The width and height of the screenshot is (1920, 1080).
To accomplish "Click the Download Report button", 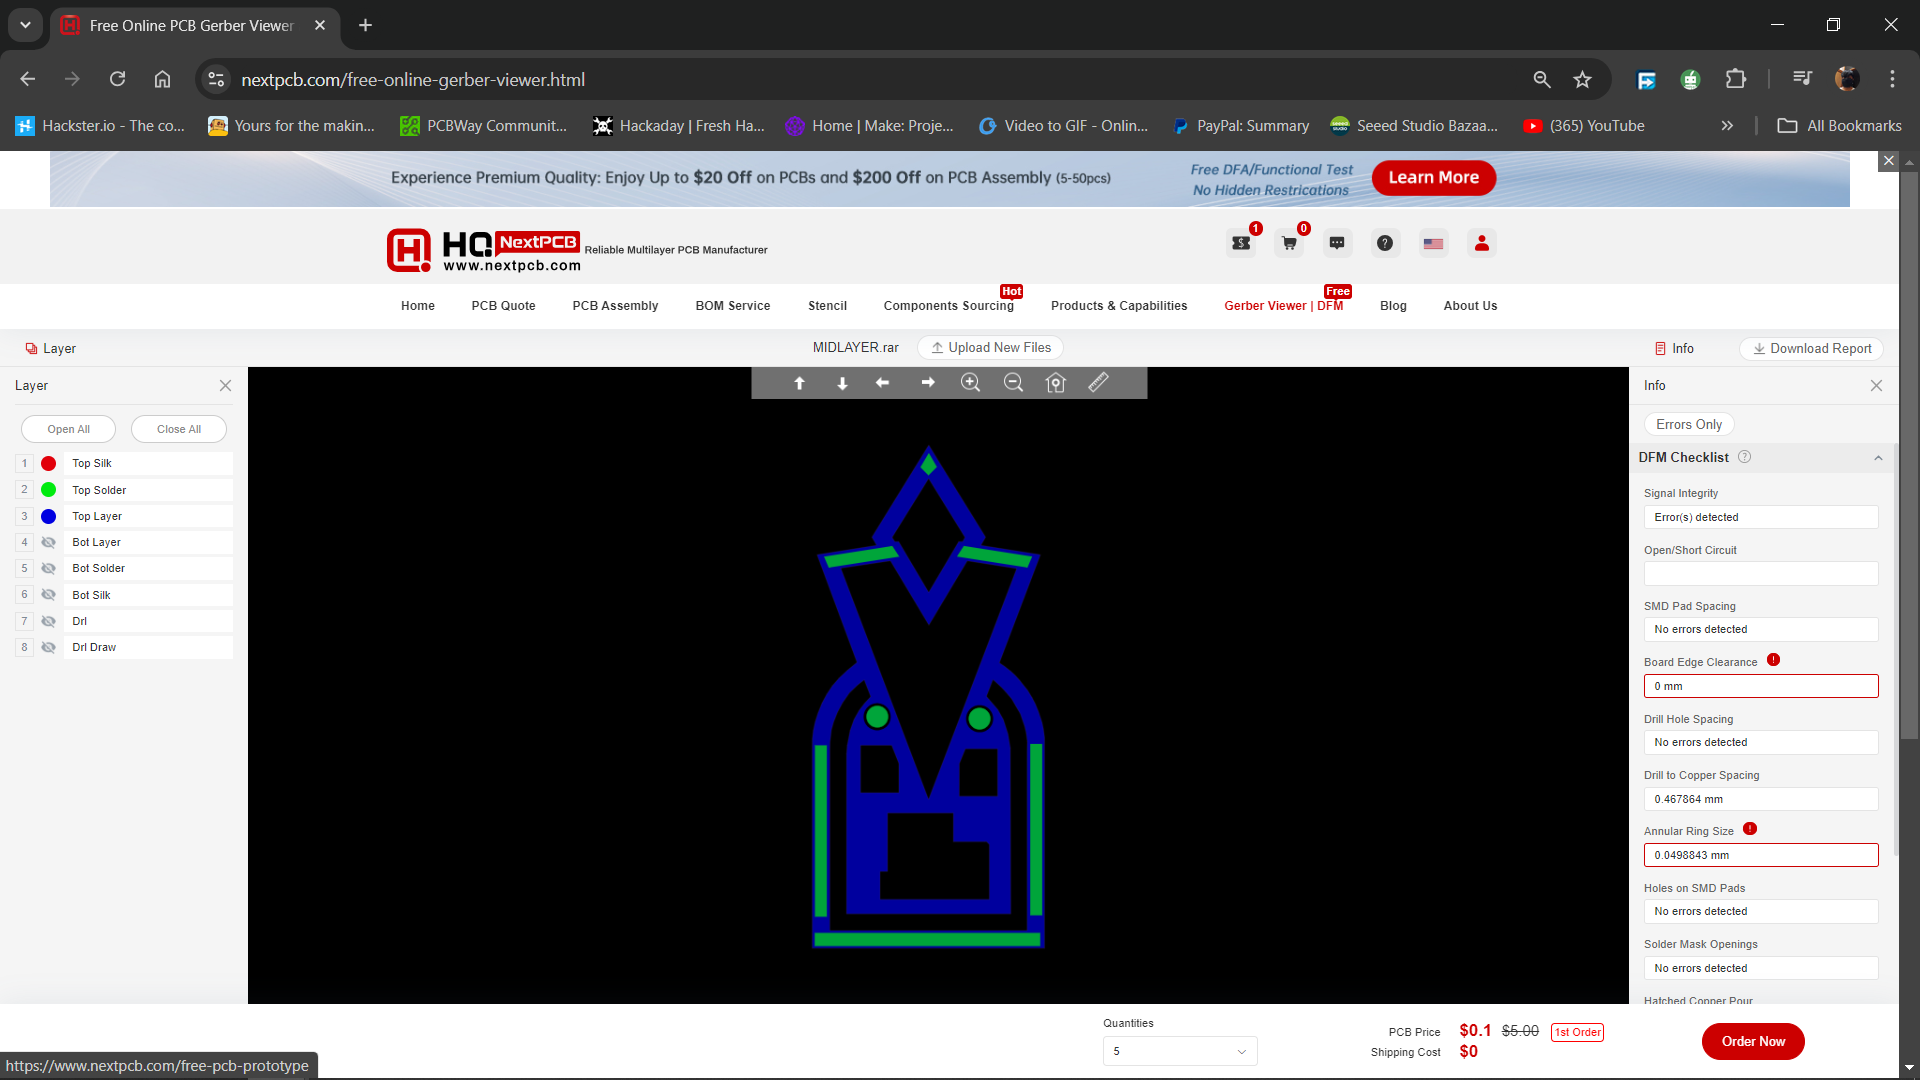I will click(x=1812, y=348).
